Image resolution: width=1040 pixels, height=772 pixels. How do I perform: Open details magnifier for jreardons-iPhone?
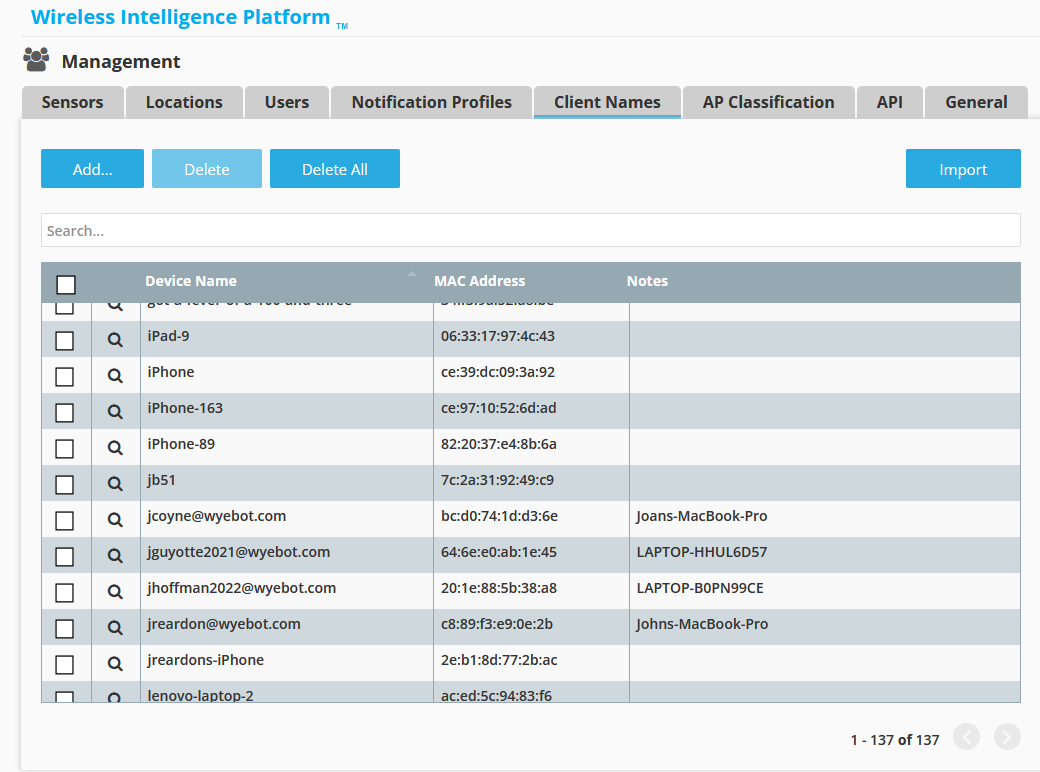pyautogui.click(x=115, y=663)
